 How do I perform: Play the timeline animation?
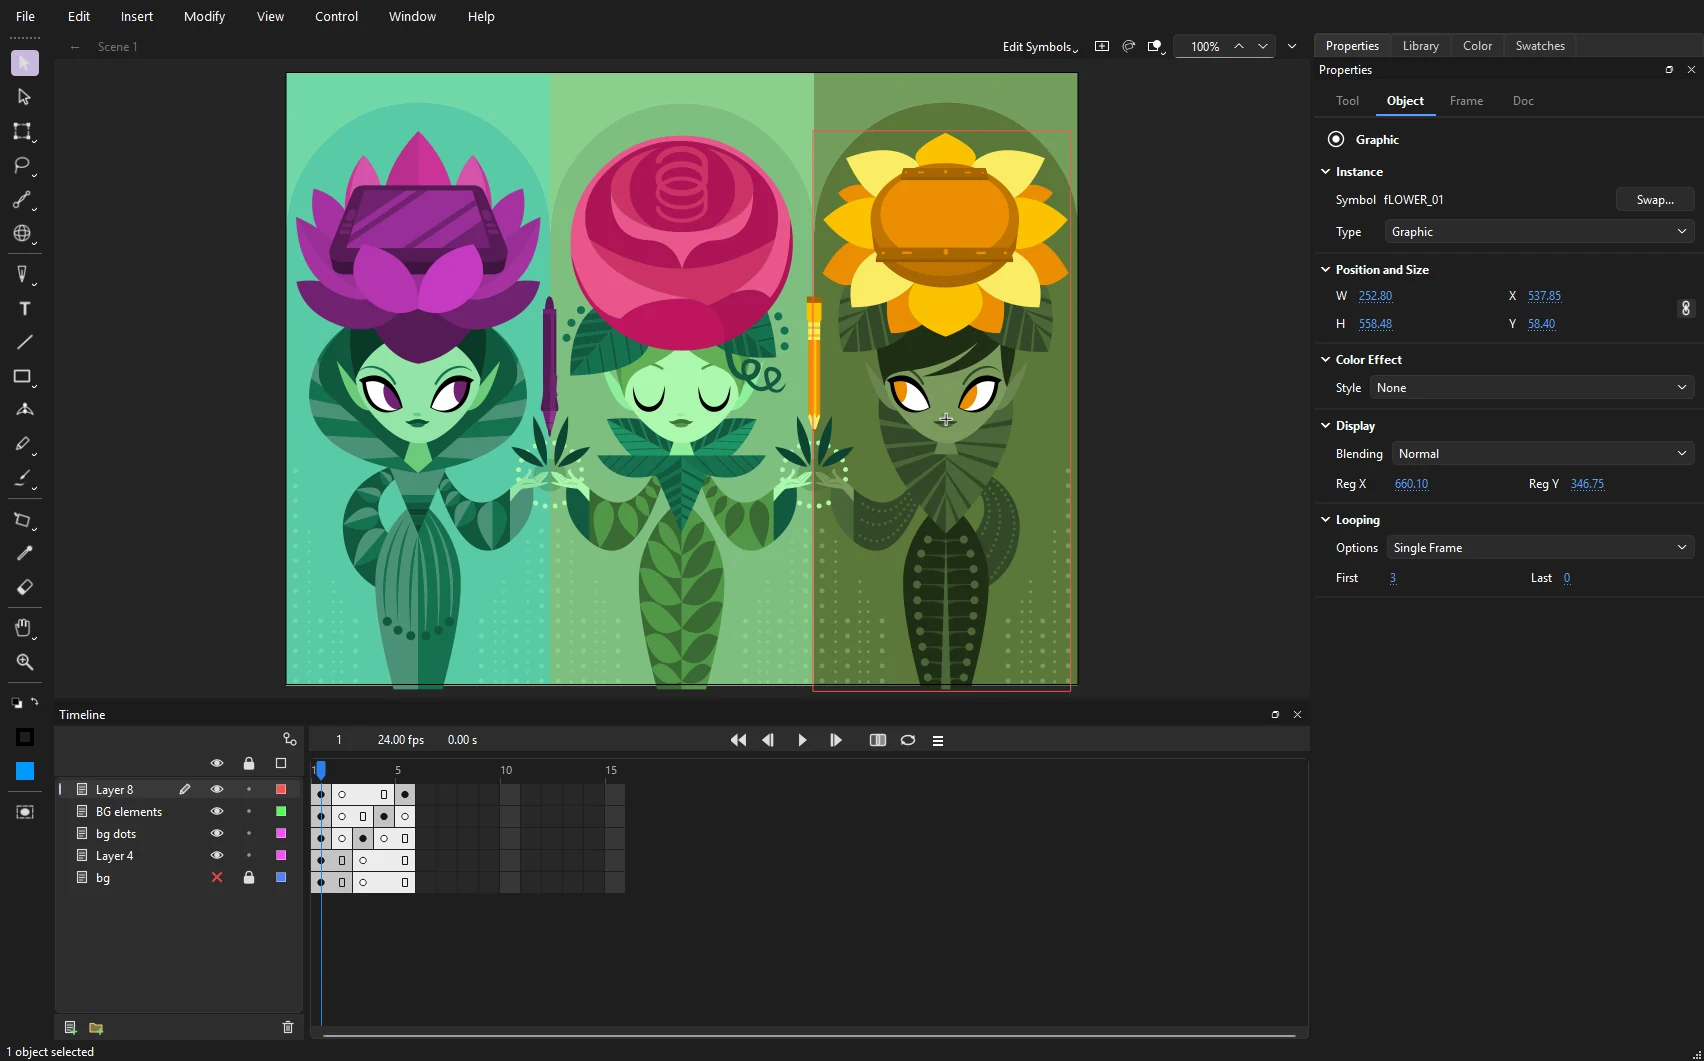(x=802, y=740)
